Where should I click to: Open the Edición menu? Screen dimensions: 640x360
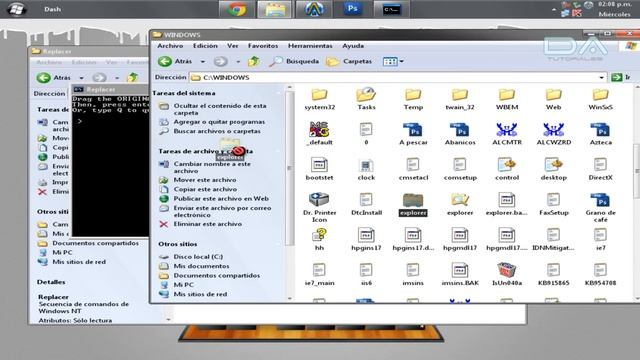point(205,46)
